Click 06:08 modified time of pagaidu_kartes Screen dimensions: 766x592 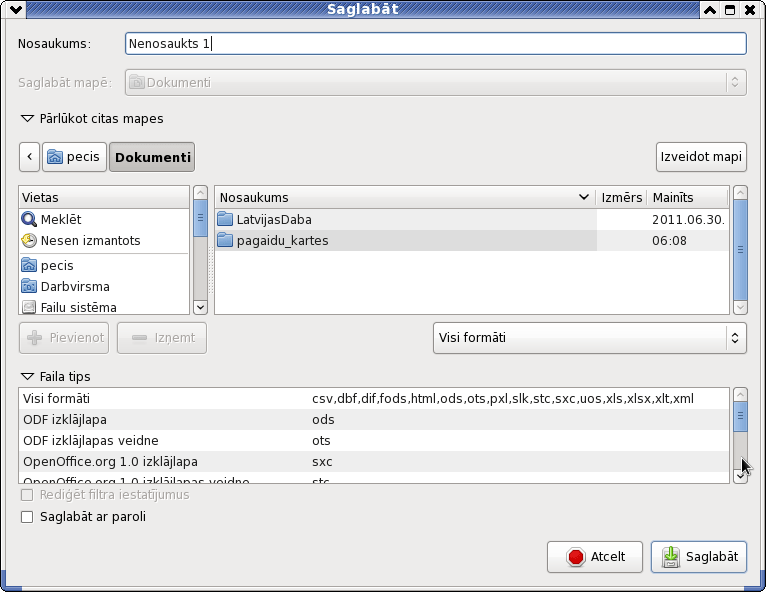click(669, 240)
